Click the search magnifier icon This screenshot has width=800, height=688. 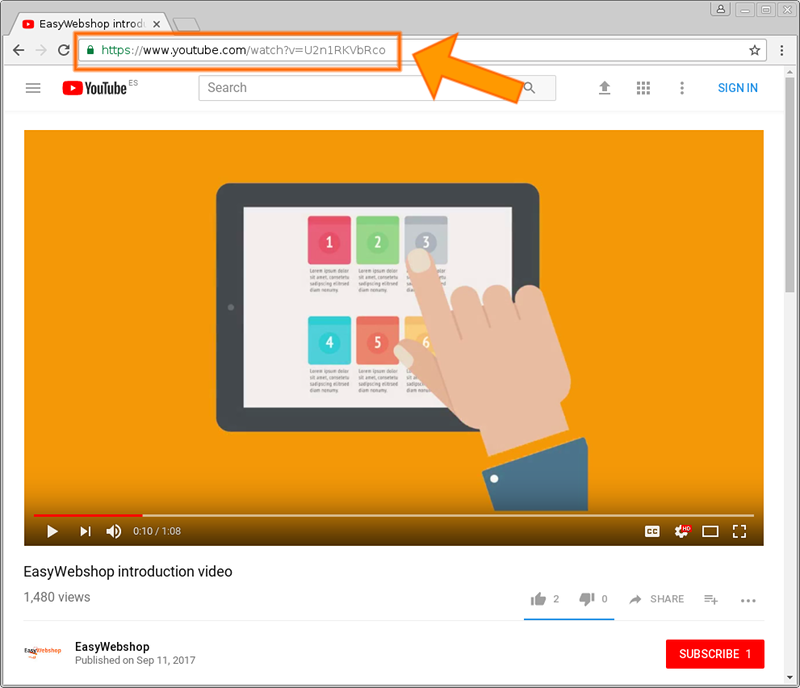530,88
